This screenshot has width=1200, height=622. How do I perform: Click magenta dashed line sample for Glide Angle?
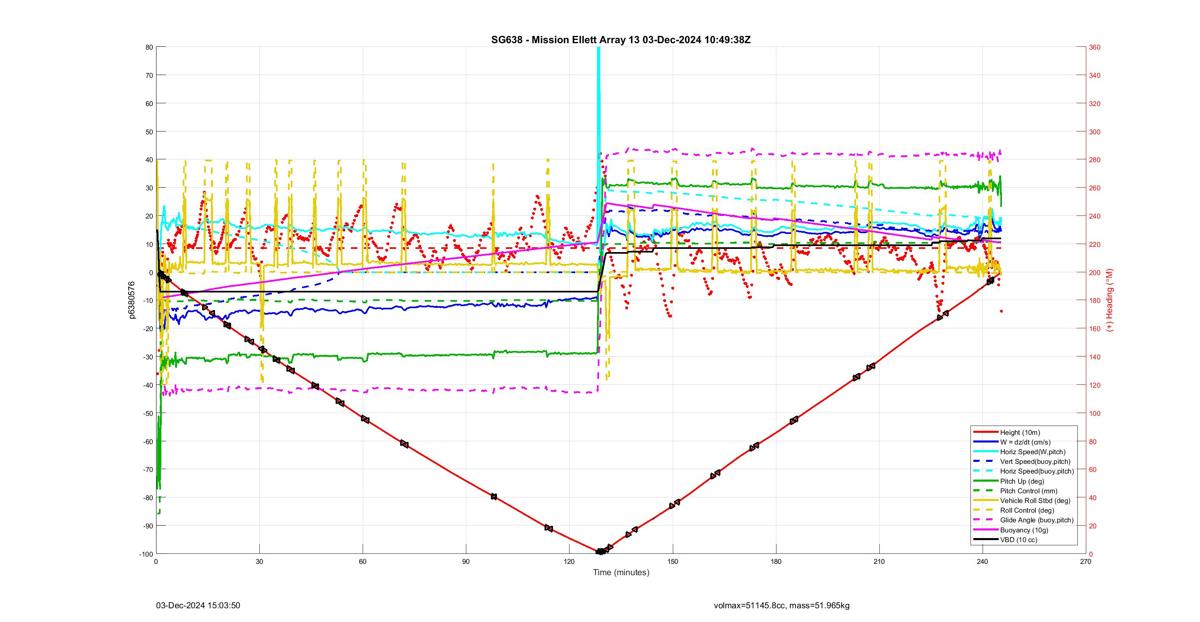[984, 520]
